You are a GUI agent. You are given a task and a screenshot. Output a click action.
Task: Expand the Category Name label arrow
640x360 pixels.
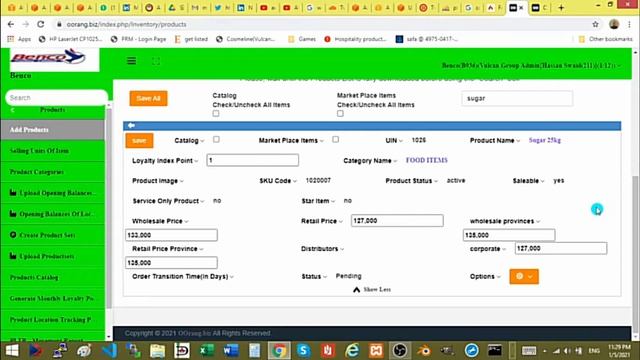(395, 161)
